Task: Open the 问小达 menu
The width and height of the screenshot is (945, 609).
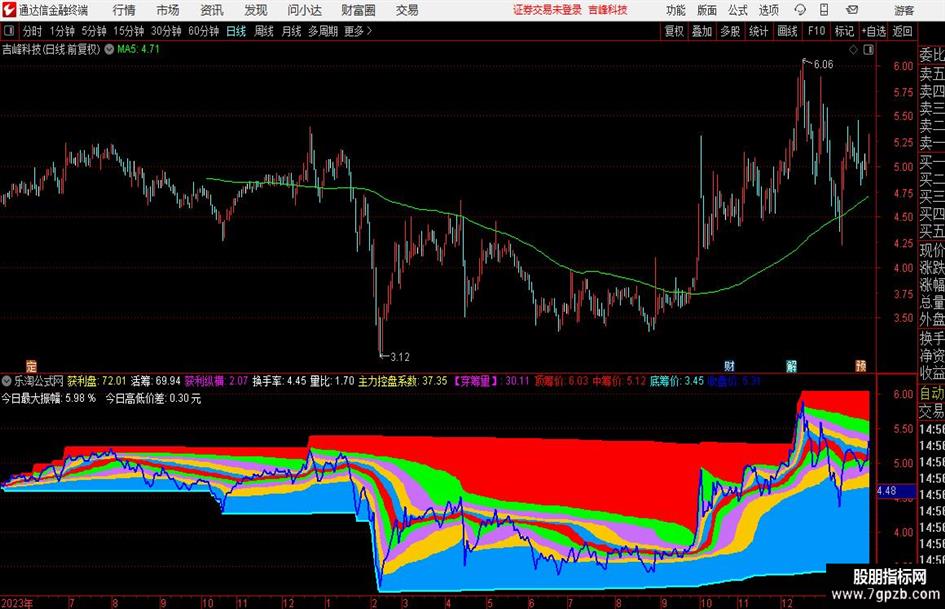Action: pos(304,10)
